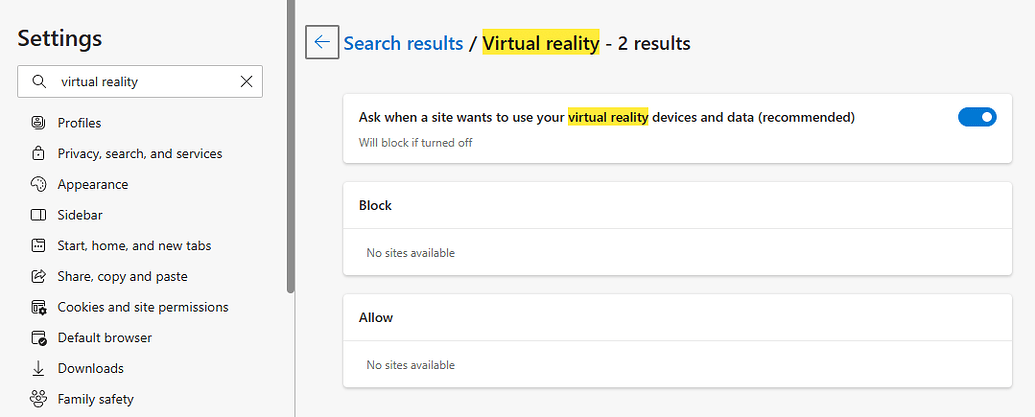
Task: Click the search magnifier icon
Action: coord(39,82)
